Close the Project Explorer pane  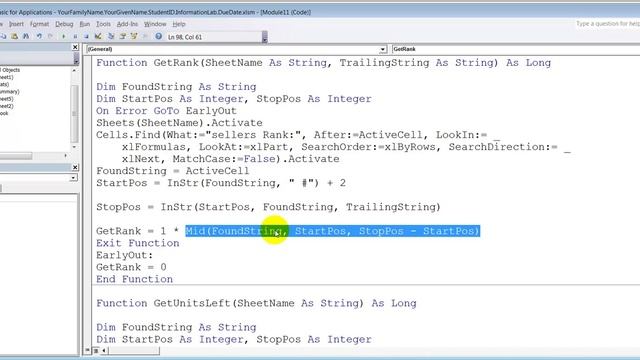pyautogui.click(x=75, y=47)
